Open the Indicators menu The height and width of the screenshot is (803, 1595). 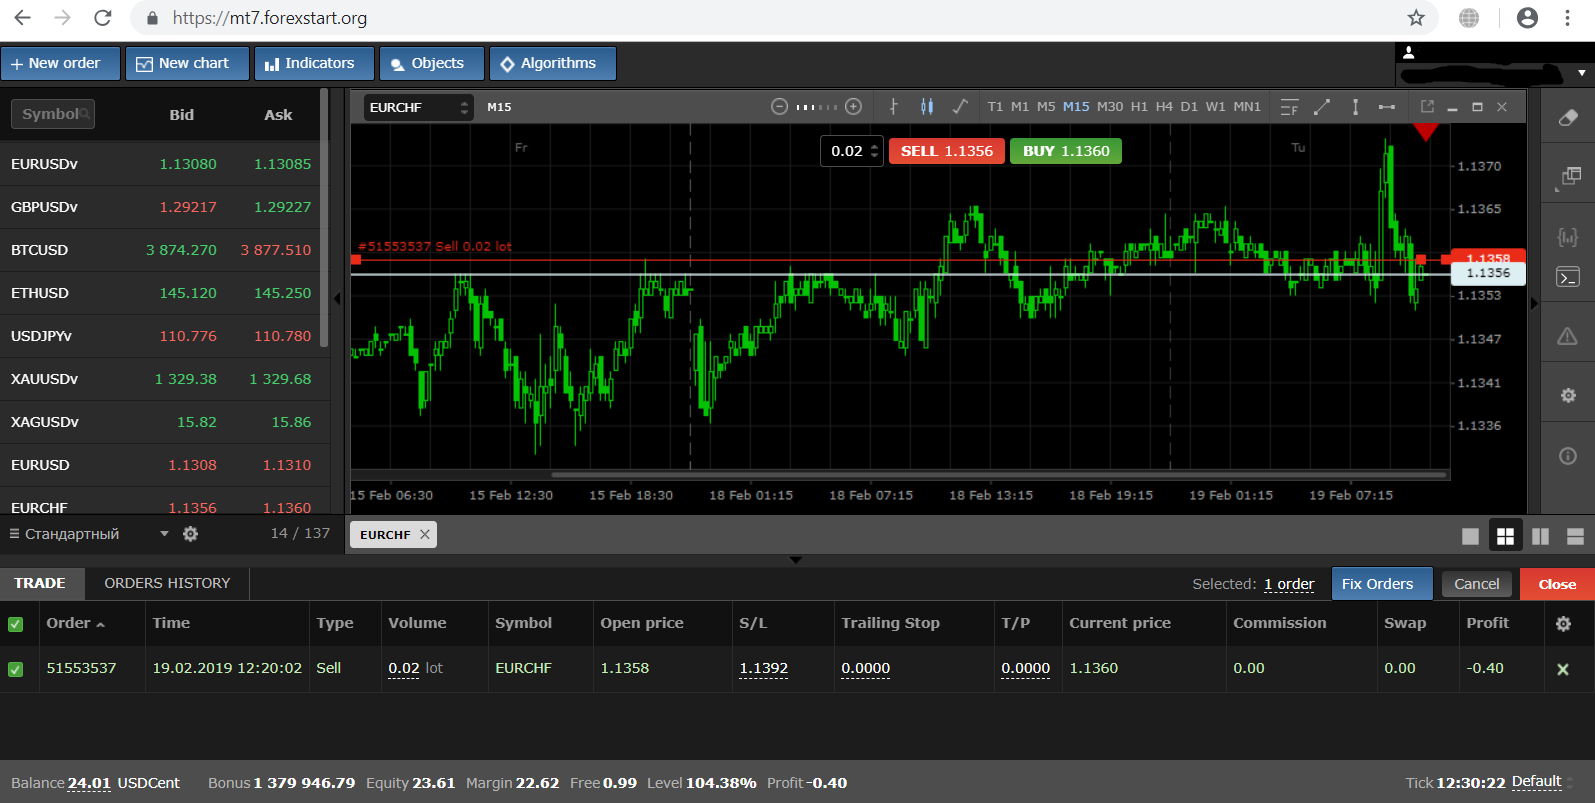coord(314,63)
